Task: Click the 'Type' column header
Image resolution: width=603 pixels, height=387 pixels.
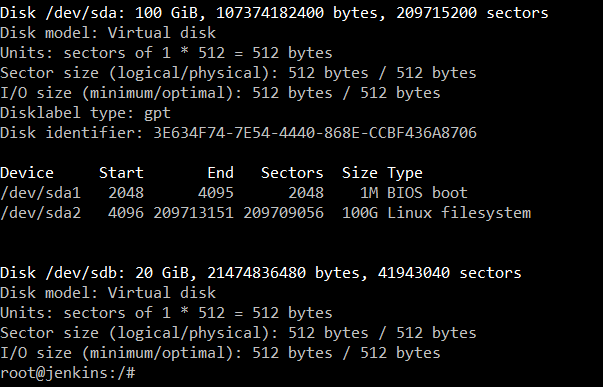Action: click(x=405, y=173)
